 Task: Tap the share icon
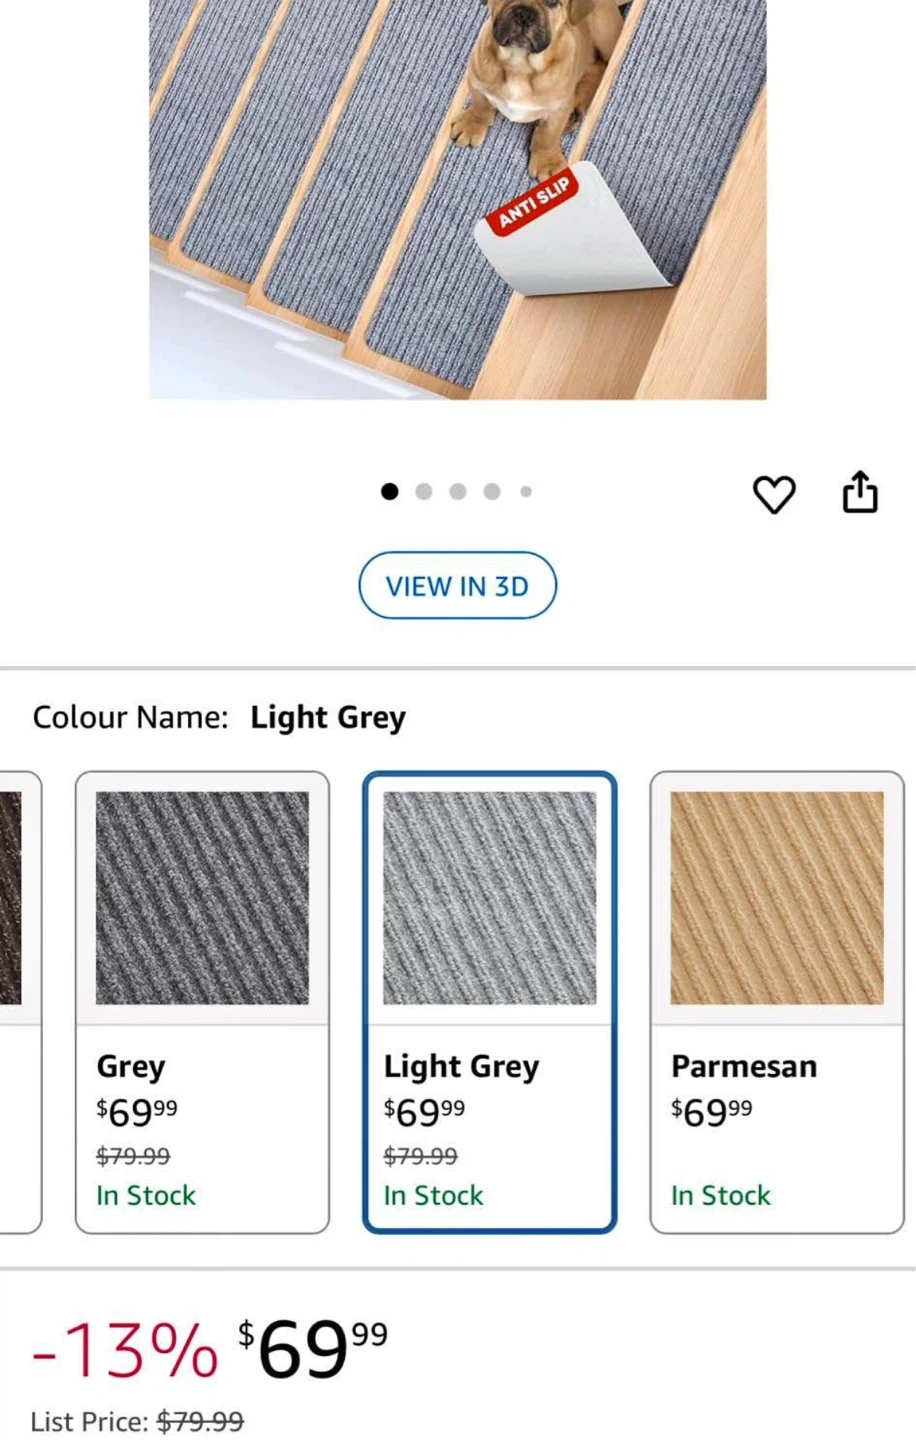pos(860,492)
